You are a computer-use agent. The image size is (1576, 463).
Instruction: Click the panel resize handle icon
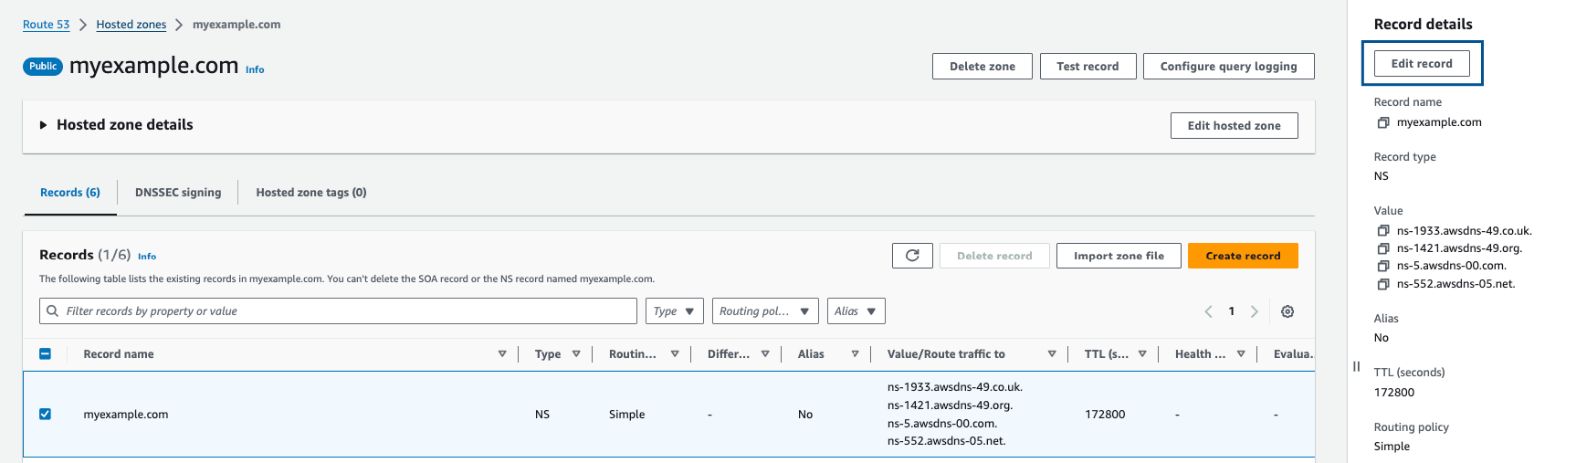tap(1356, 366)
